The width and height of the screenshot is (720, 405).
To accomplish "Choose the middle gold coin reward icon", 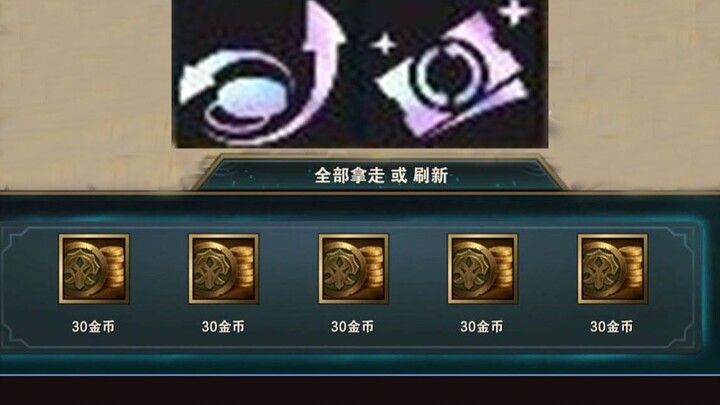I will point(354,269).
